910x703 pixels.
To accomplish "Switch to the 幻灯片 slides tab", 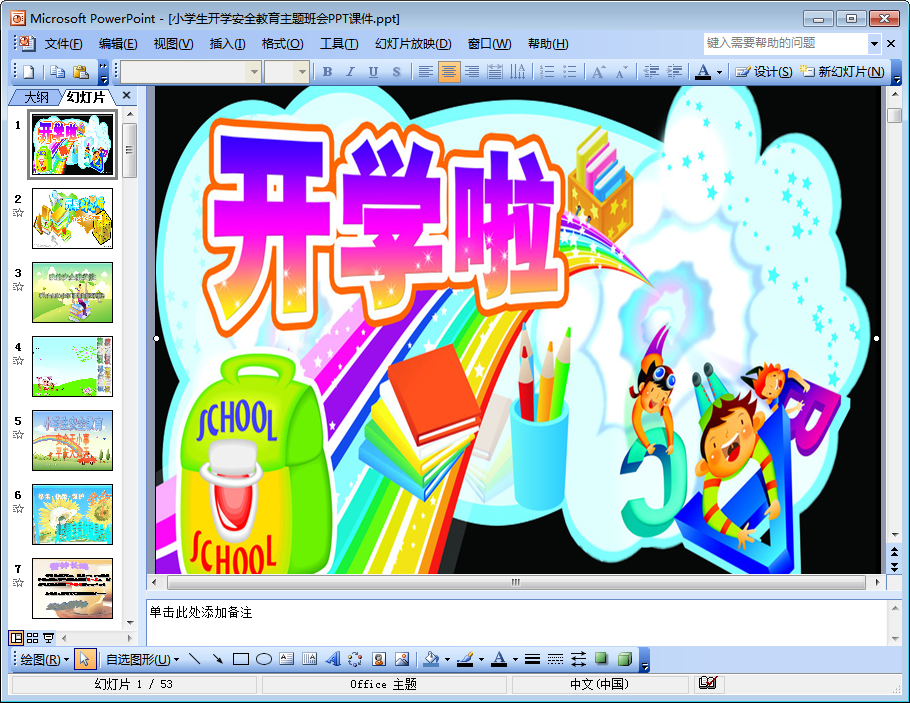I will (86, 97).
